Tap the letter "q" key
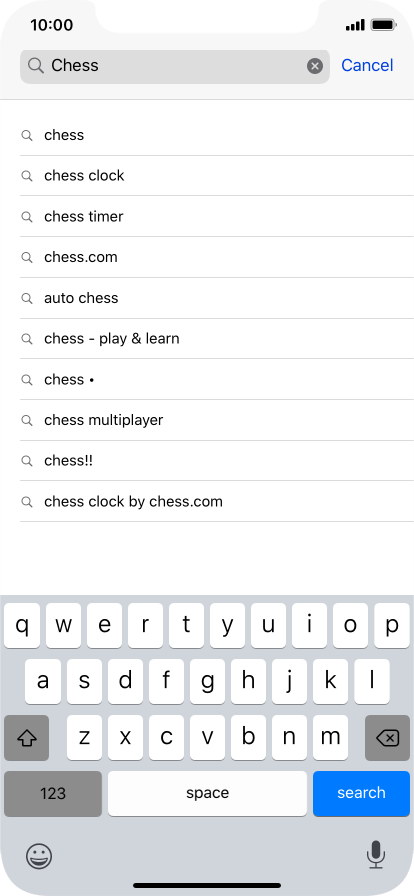Image resolution: width=414 pixels, height=896 pixels. [22, 626]
